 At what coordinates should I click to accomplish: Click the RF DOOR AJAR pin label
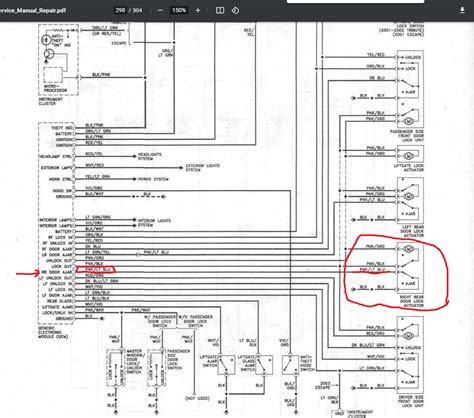(x=57, y=249)
